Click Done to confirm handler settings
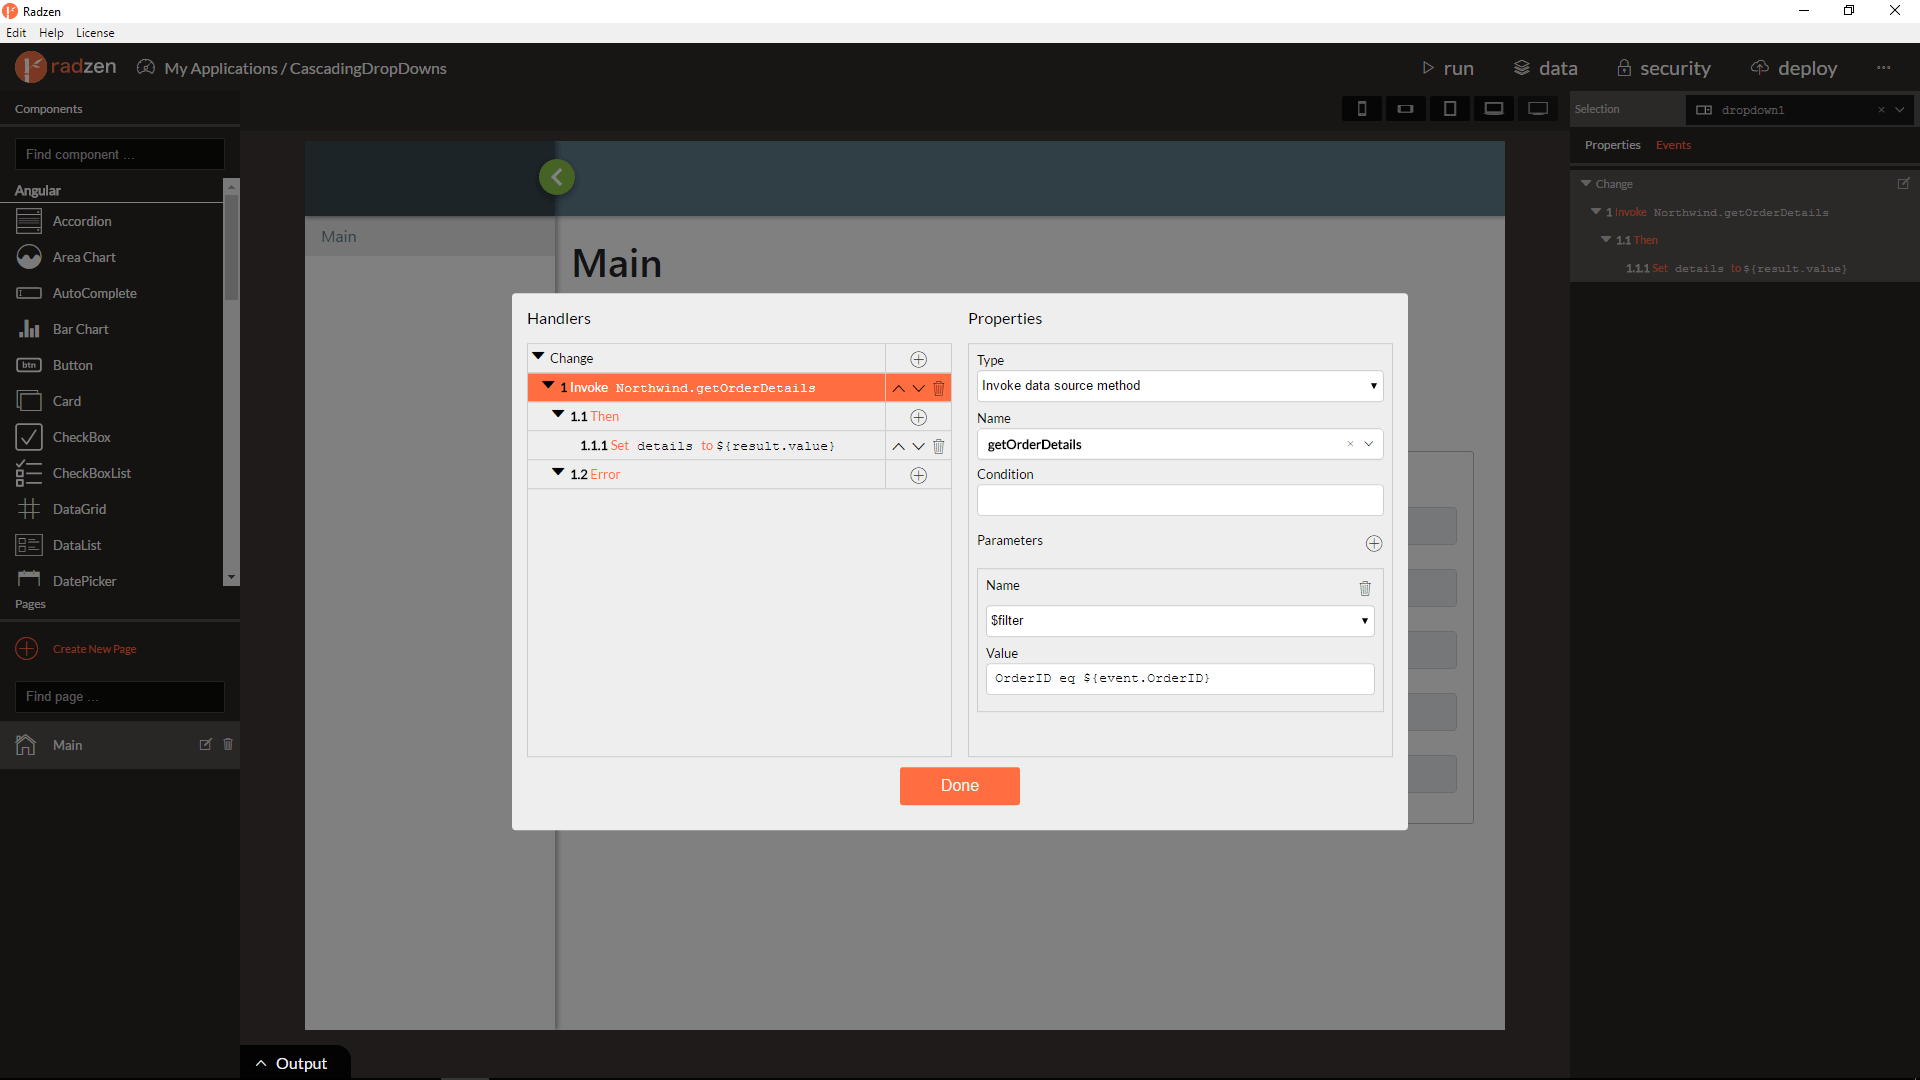 959,786
